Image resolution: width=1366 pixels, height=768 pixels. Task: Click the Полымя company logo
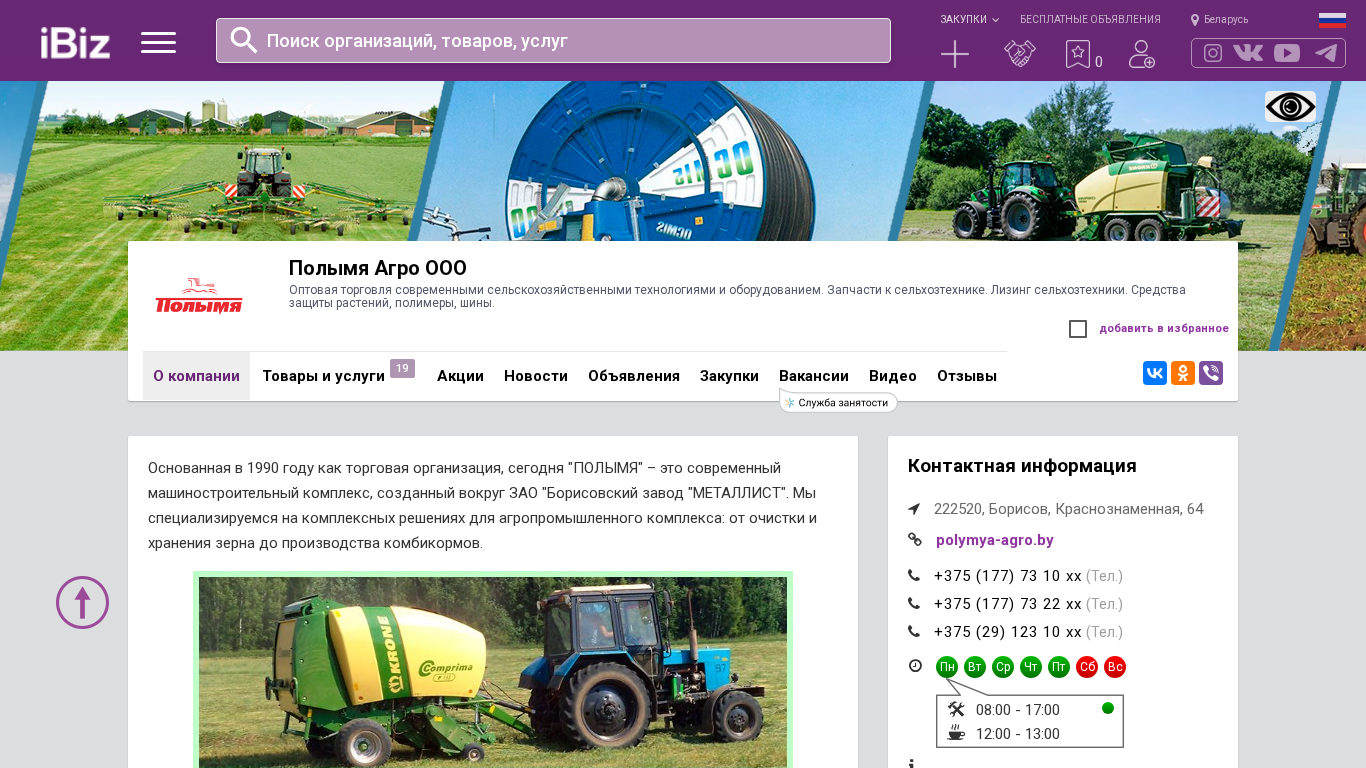point(199,296)
